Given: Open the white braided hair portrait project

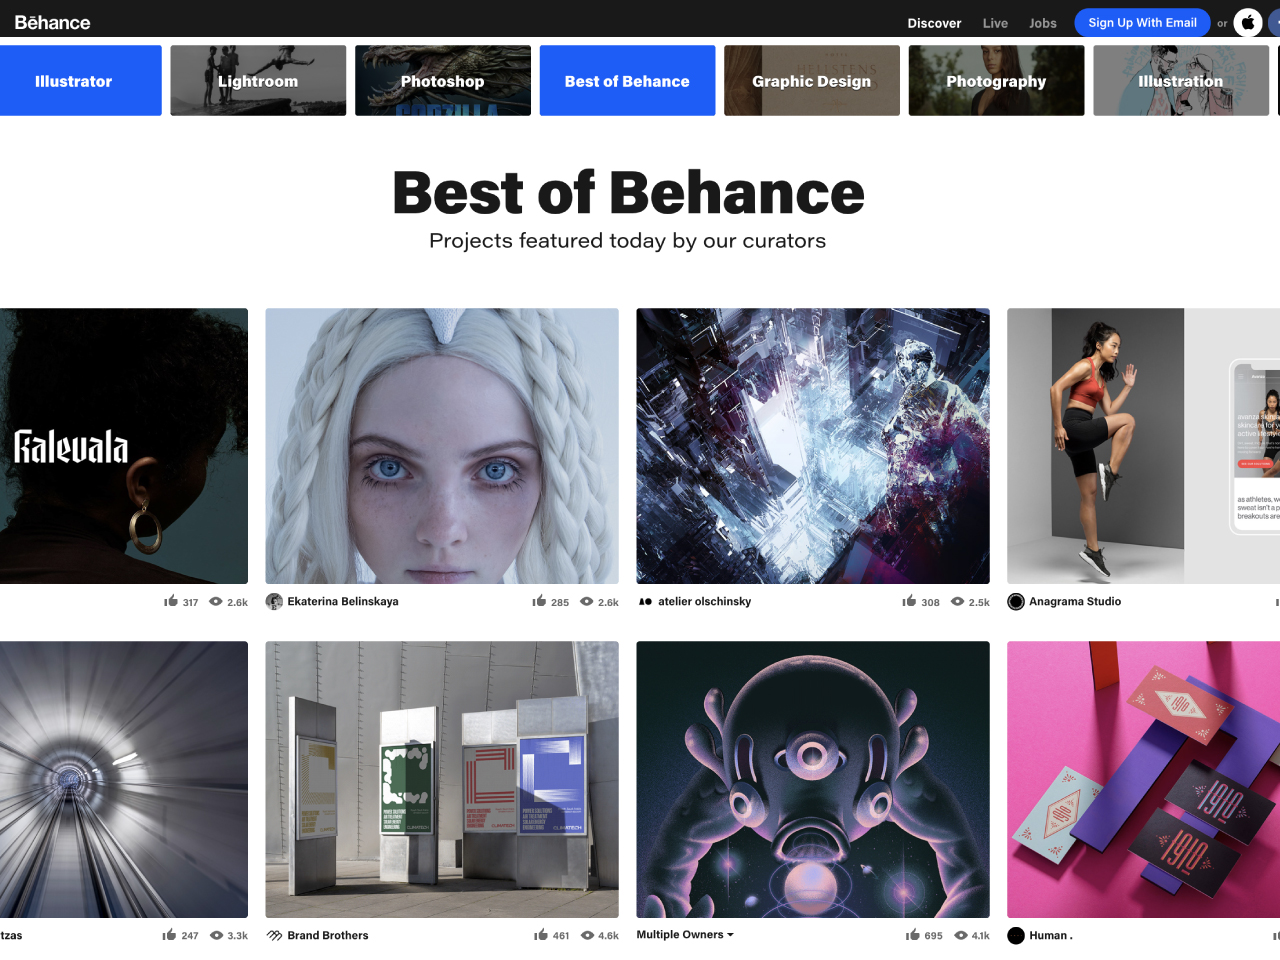Looking at the screenshot, I should (442, 446).
